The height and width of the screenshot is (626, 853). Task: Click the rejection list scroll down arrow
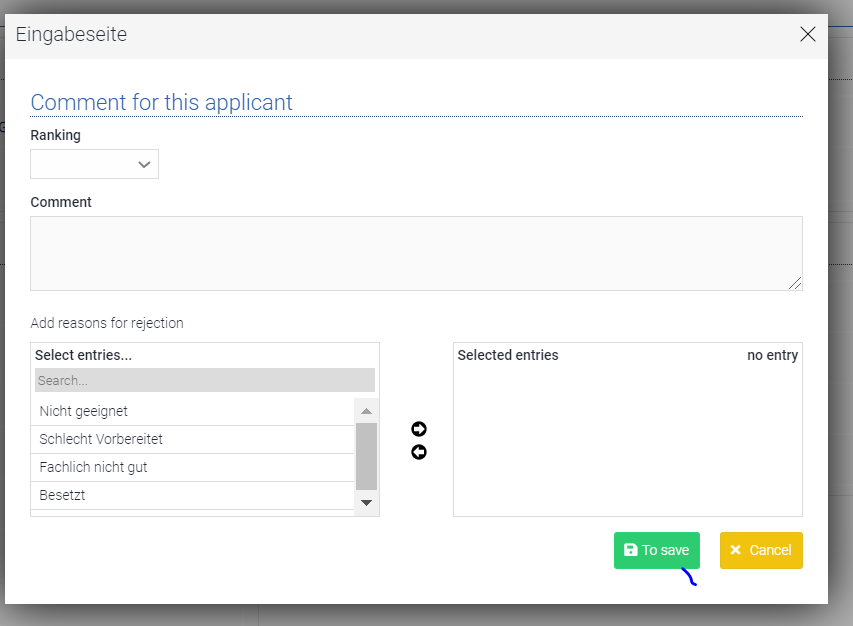(366, 502)
